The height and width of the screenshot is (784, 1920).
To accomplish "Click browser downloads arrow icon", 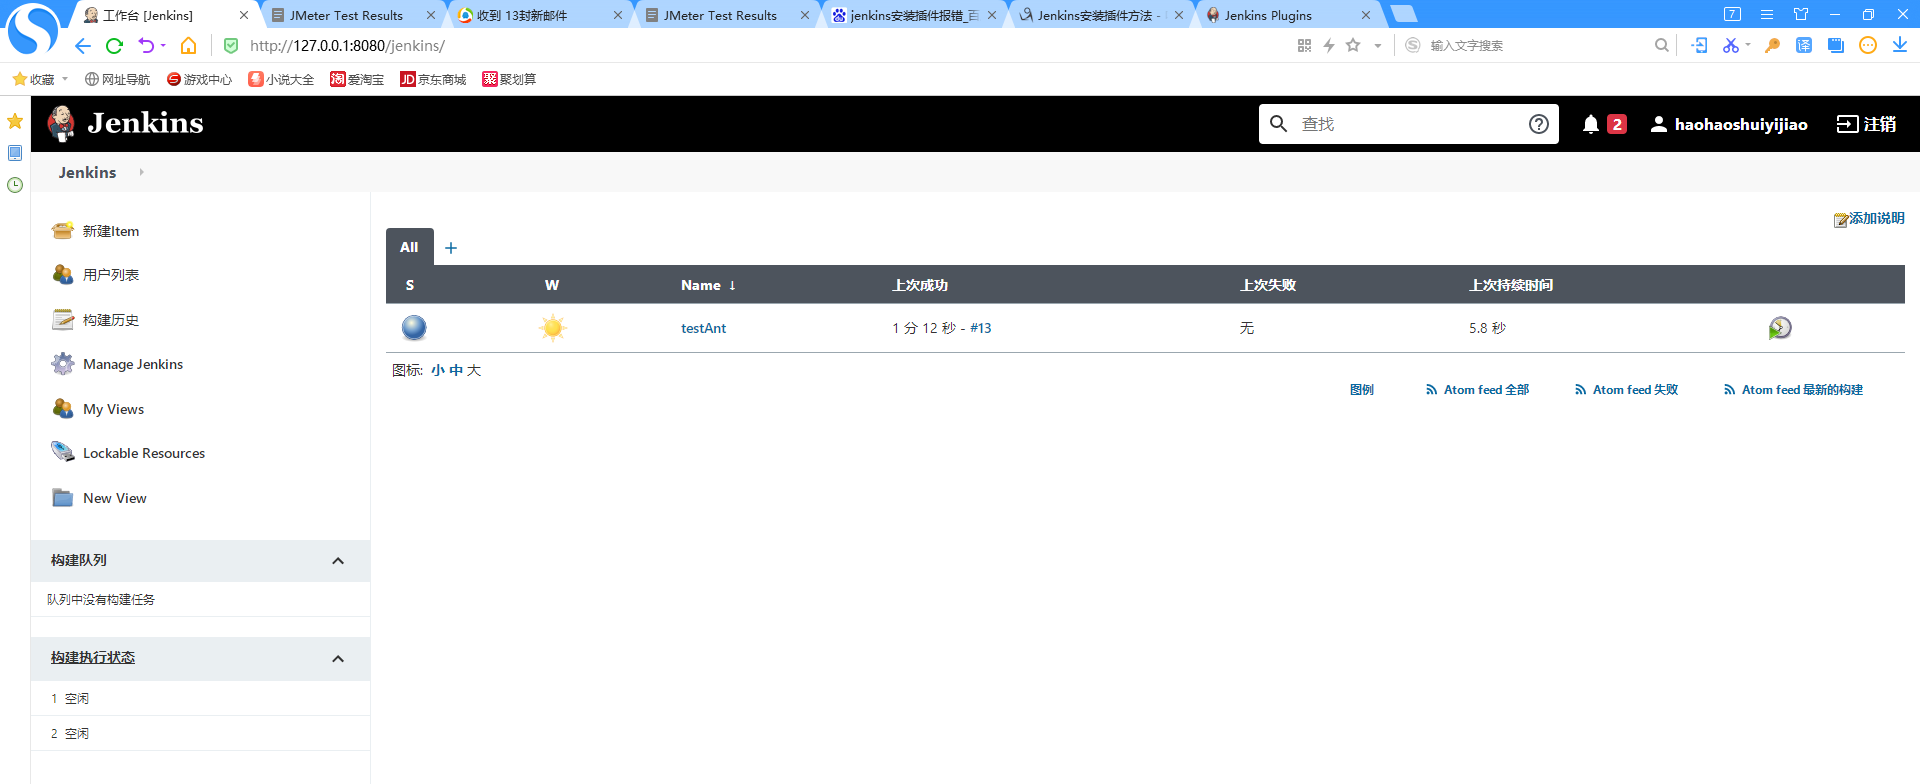I will (x=1900, y=45).
